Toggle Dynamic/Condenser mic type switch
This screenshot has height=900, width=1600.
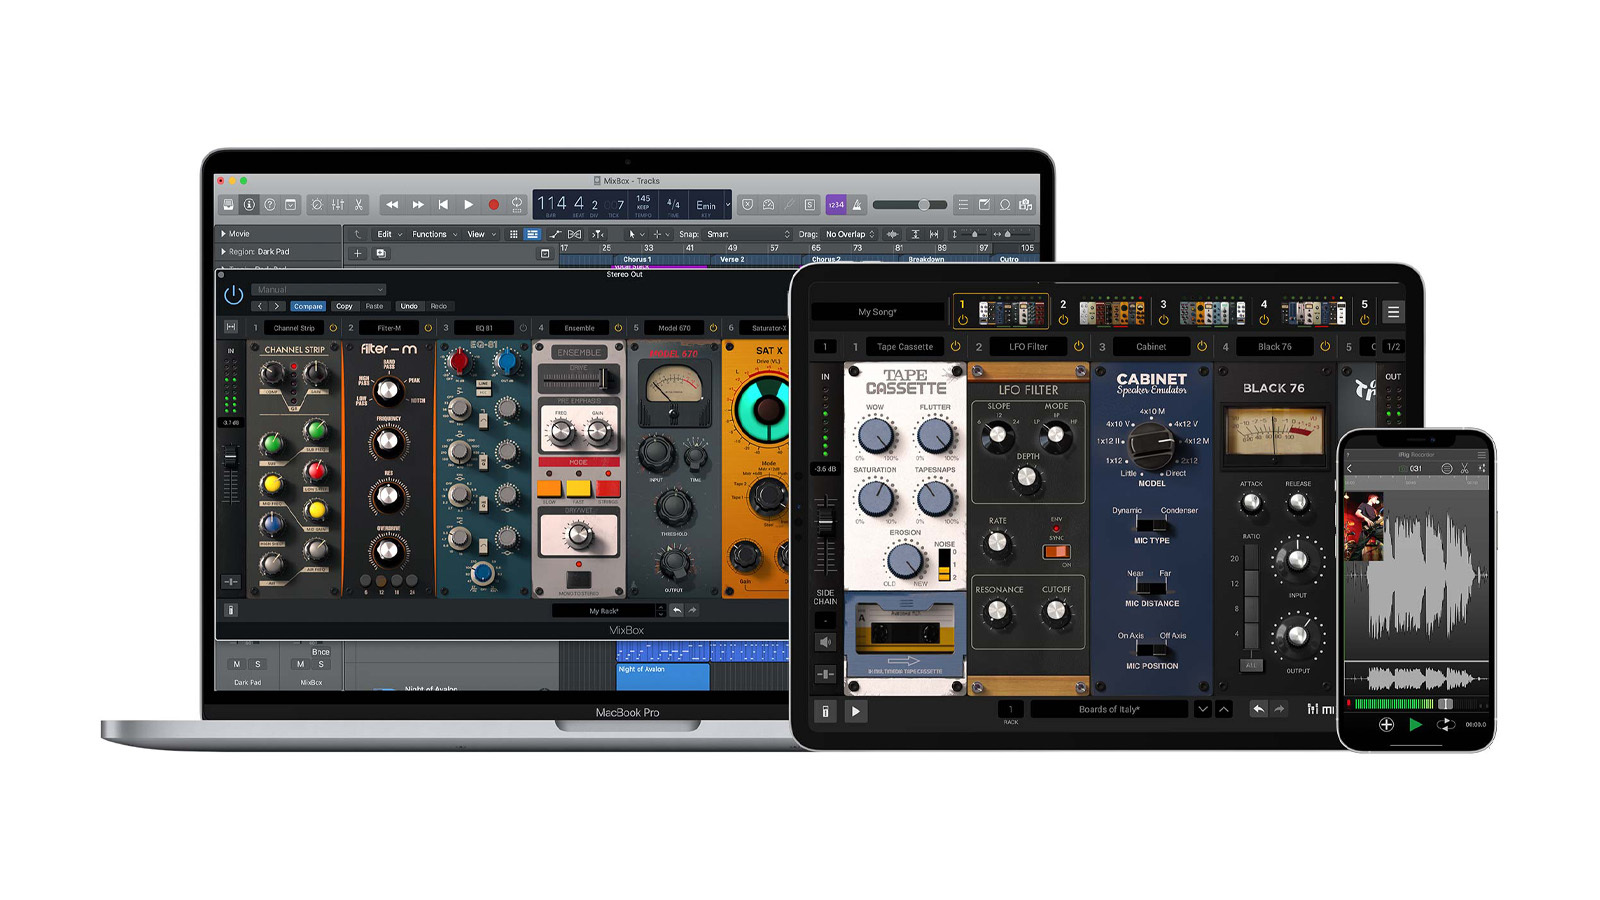click(1152, 524)
